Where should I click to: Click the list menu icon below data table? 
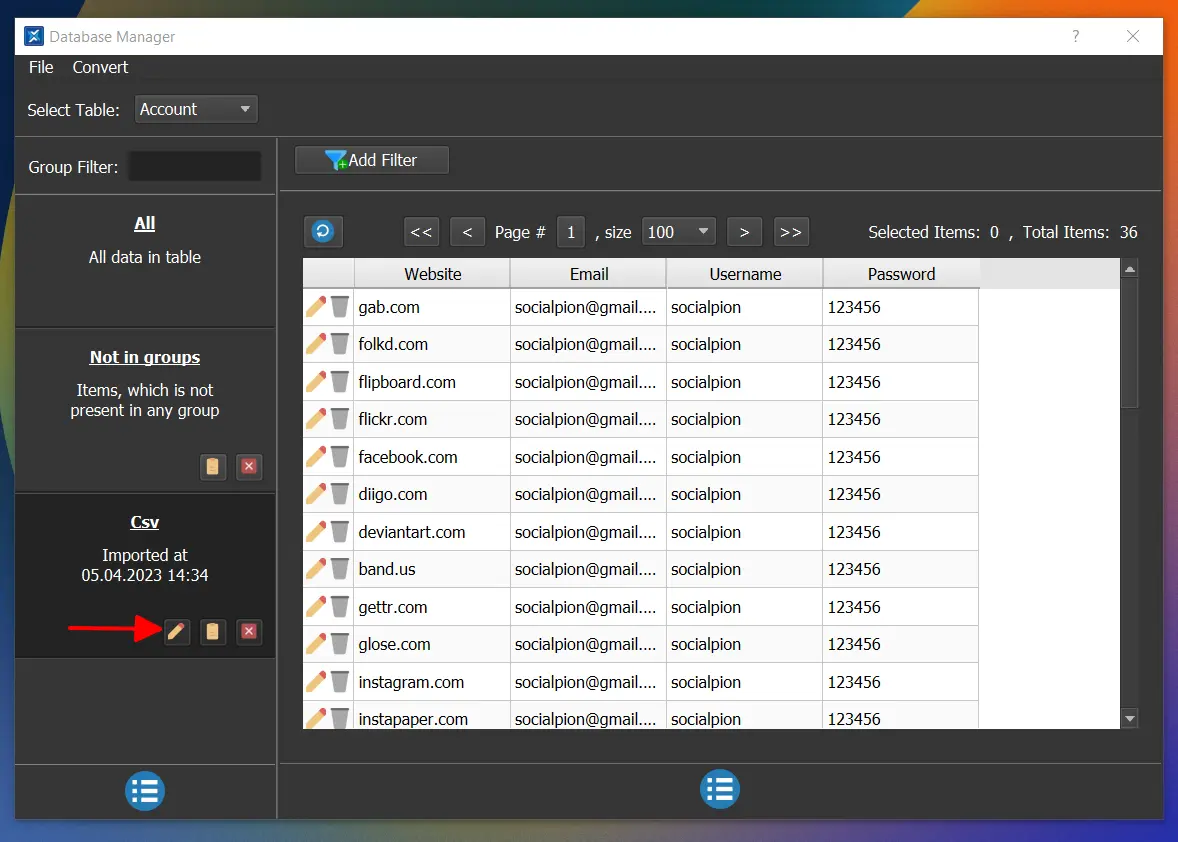720,789
